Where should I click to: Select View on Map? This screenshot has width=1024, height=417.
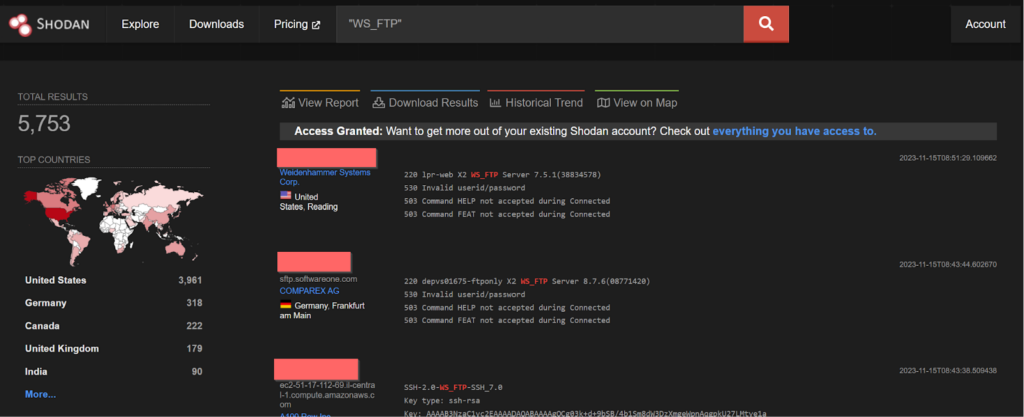[637, 102]
